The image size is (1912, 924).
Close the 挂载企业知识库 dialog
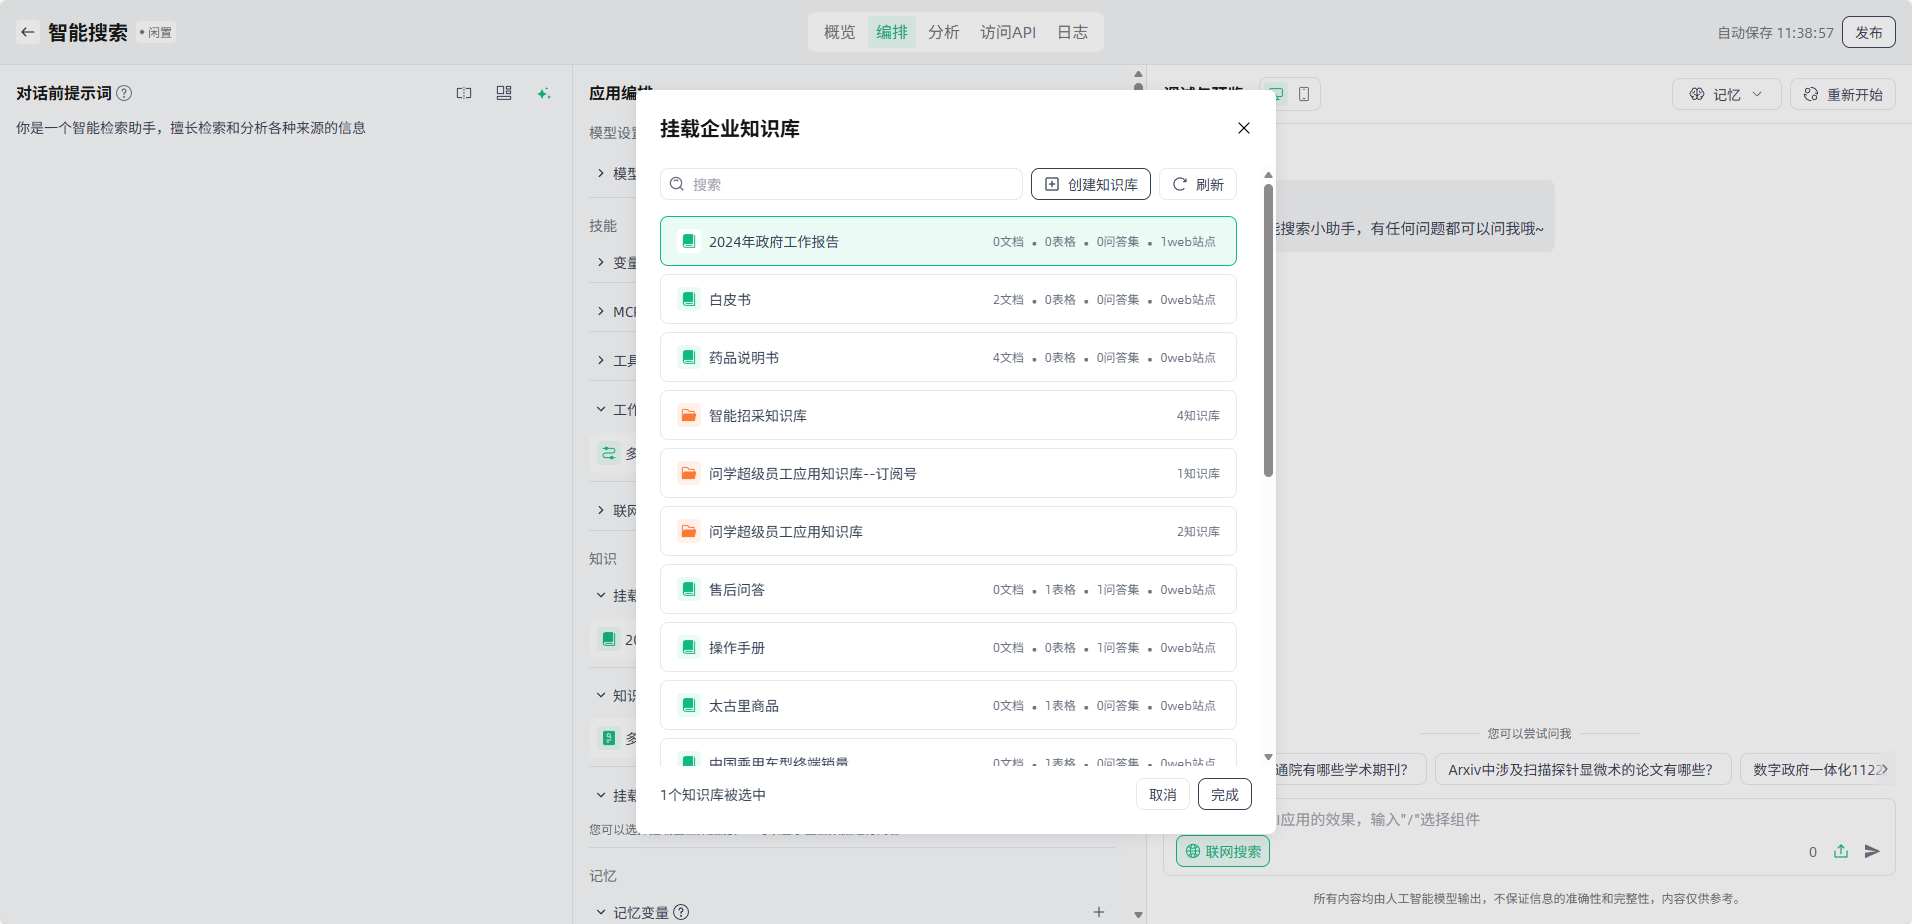(1244, 128)
